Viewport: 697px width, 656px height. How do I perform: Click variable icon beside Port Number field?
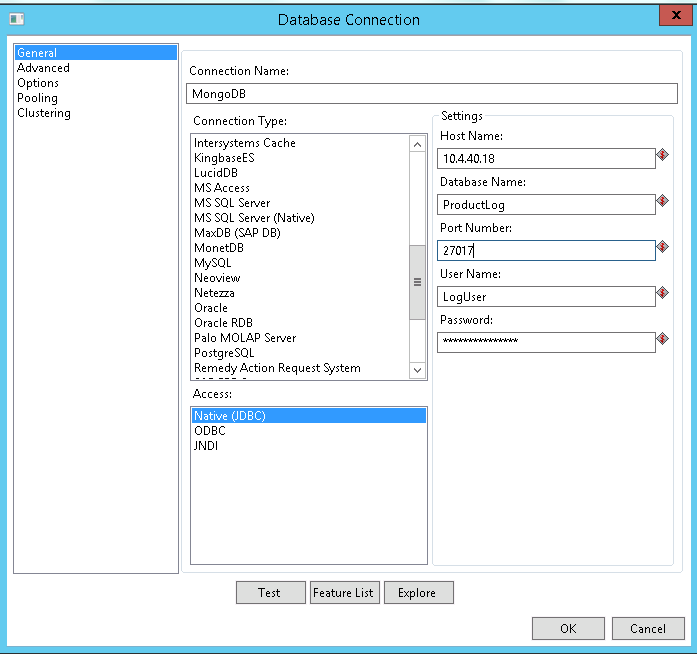pyautogui.click(x=662, y=247)
